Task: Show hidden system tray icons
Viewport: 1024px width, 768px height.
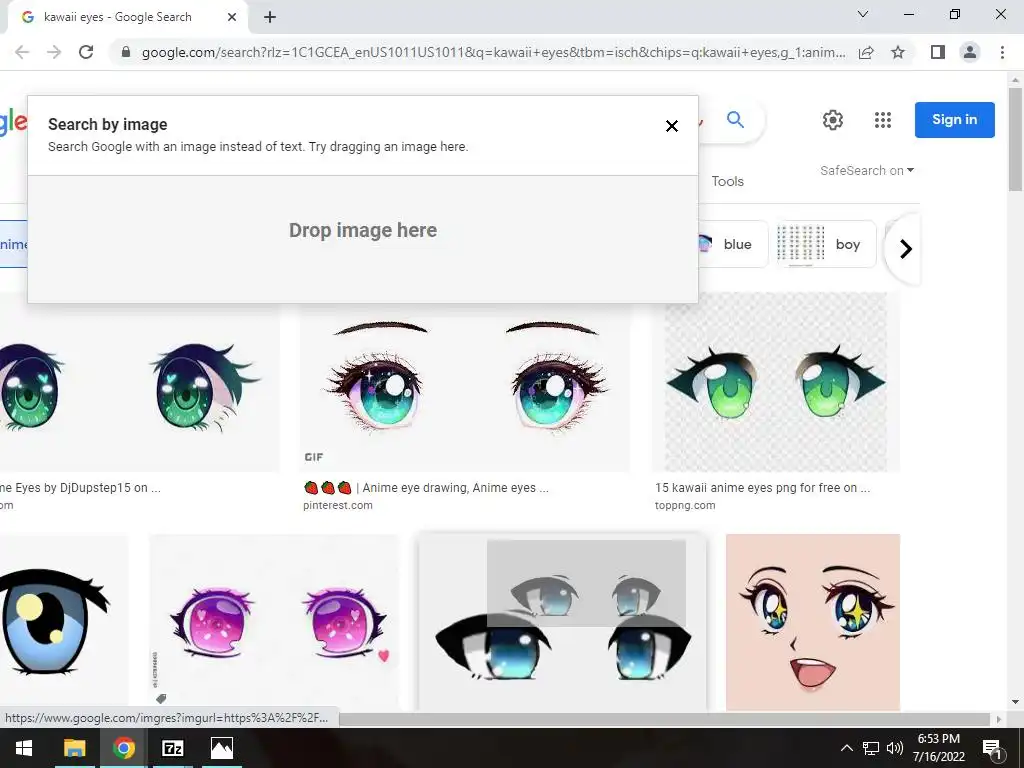Action: [x=846, y=748]
